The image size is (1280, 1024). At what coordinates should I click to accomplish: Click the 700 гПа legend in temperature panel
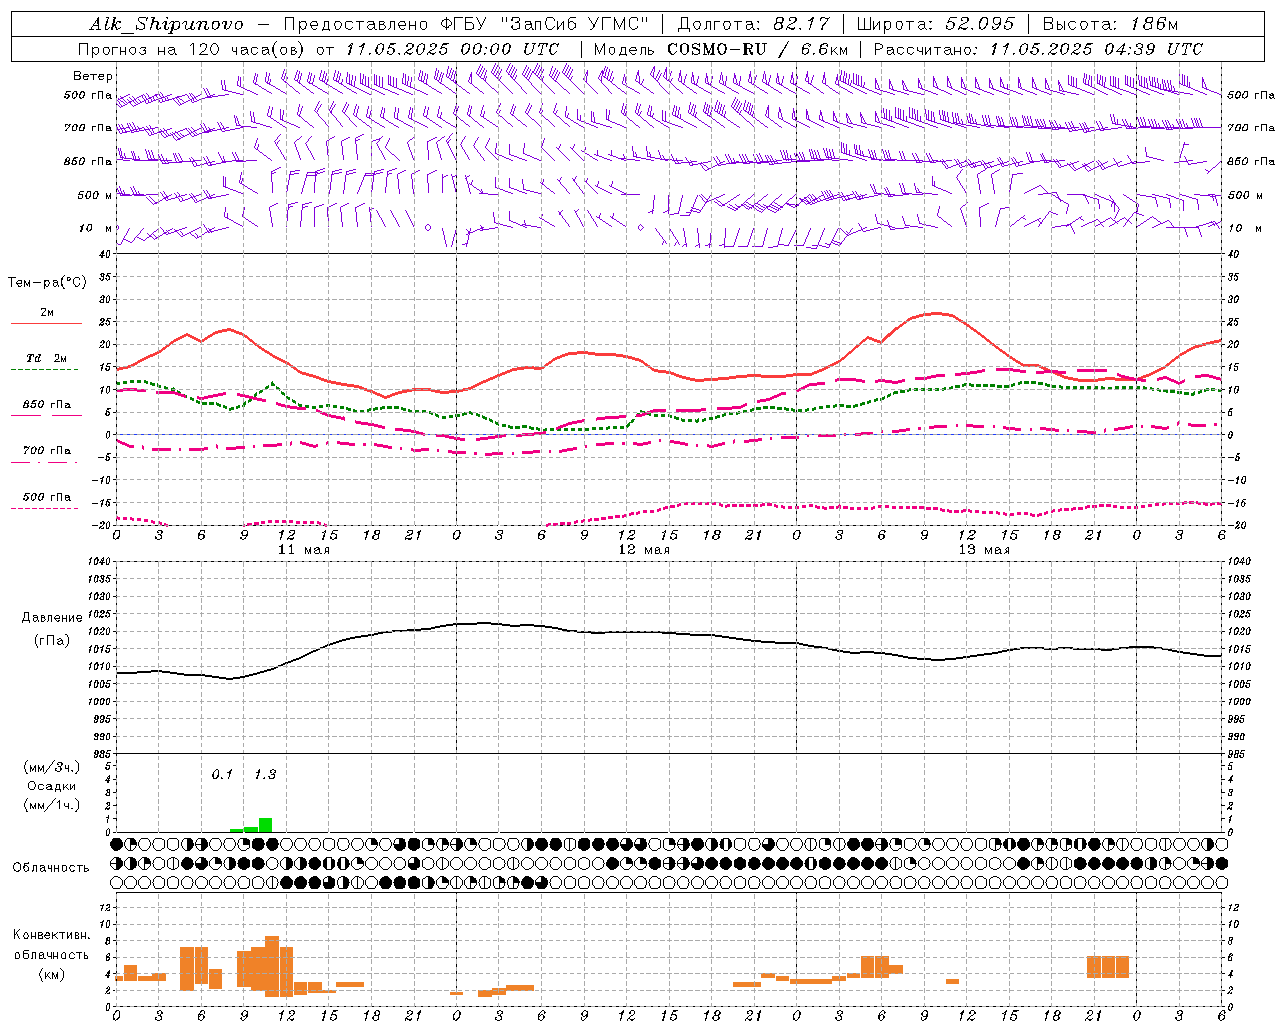click(47, 451)
